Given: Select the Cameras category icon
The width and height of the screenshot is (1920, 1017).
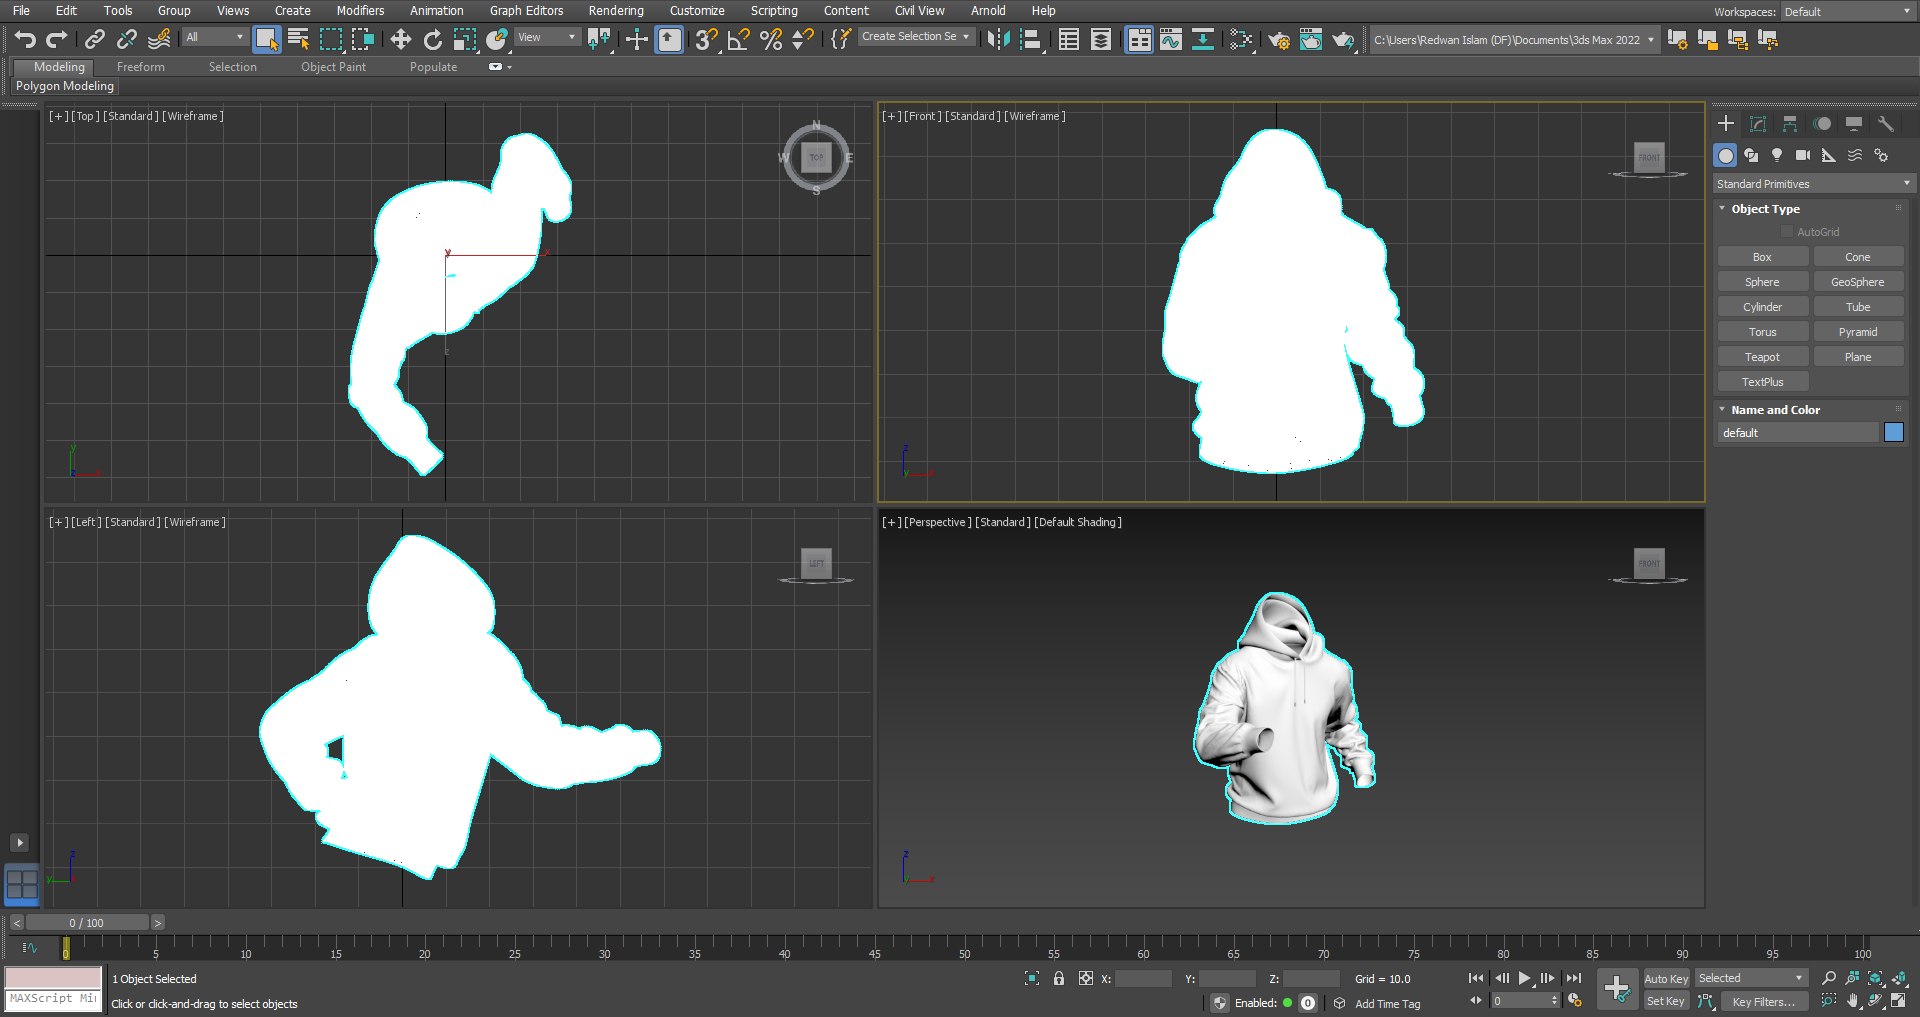Looking at the screenshot, I should (1803, 155).
